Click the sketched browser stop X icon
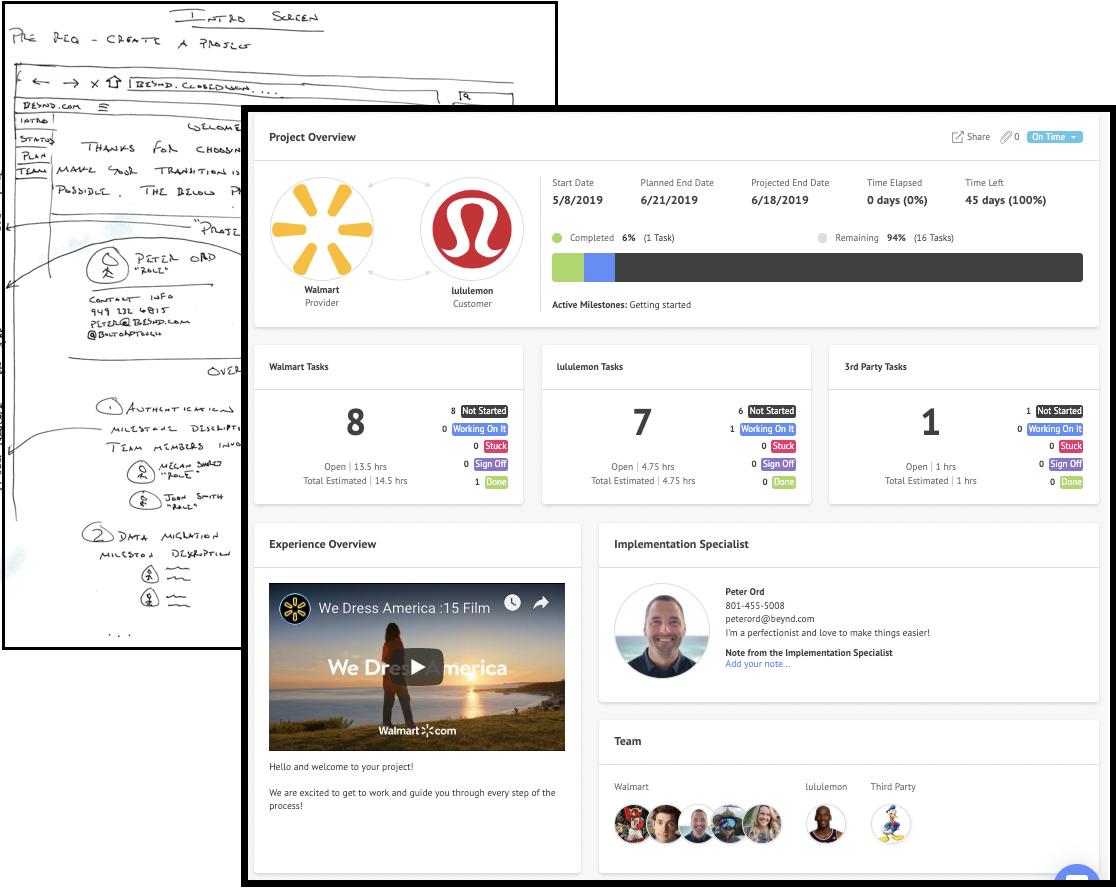The height and width of the screenshot is (890, 1116). click(95, 83)
